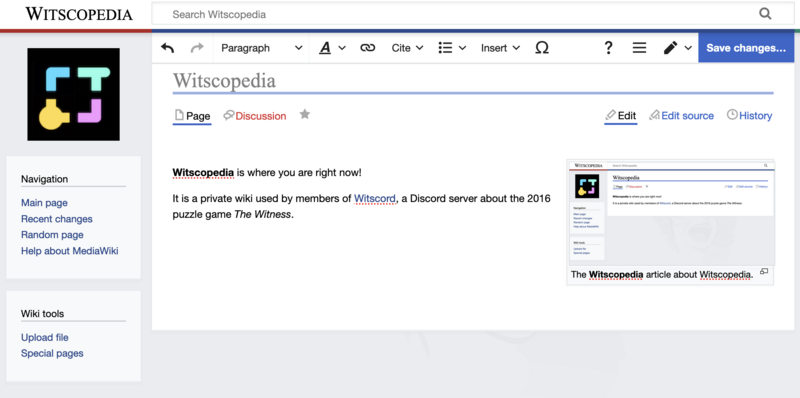Click the Witscord link in article
This screenshot has height=398, width=800.
coord(375,198)
